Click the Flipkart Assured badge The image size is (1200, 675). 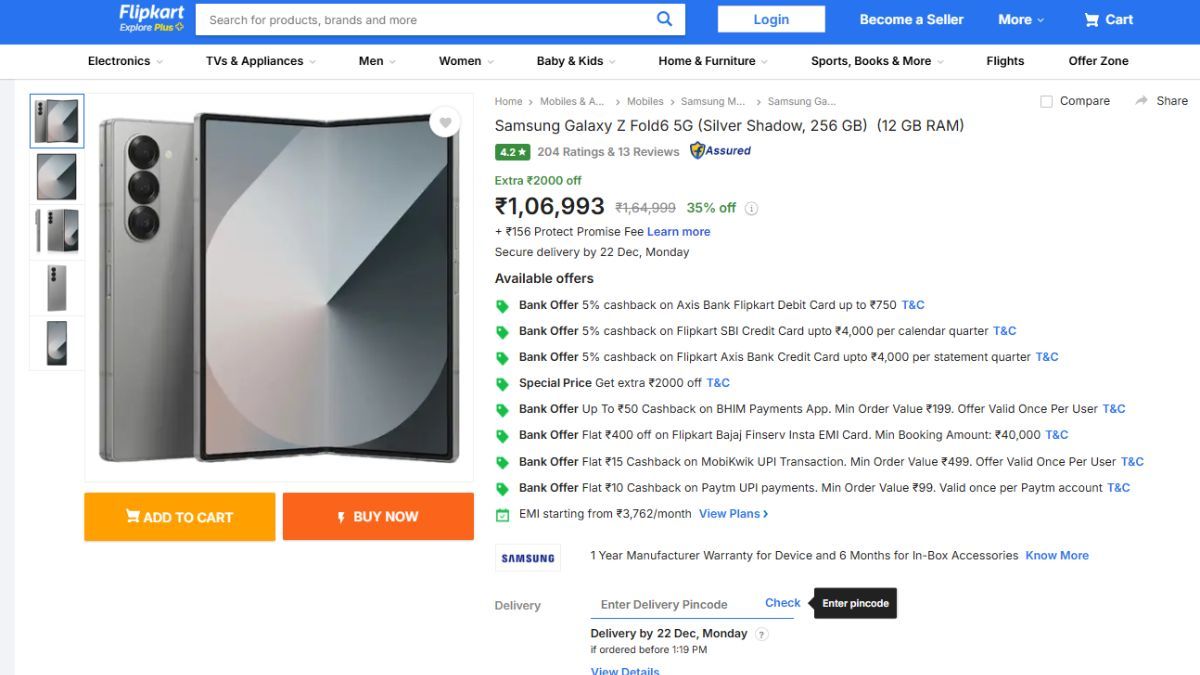click(720, 151)
